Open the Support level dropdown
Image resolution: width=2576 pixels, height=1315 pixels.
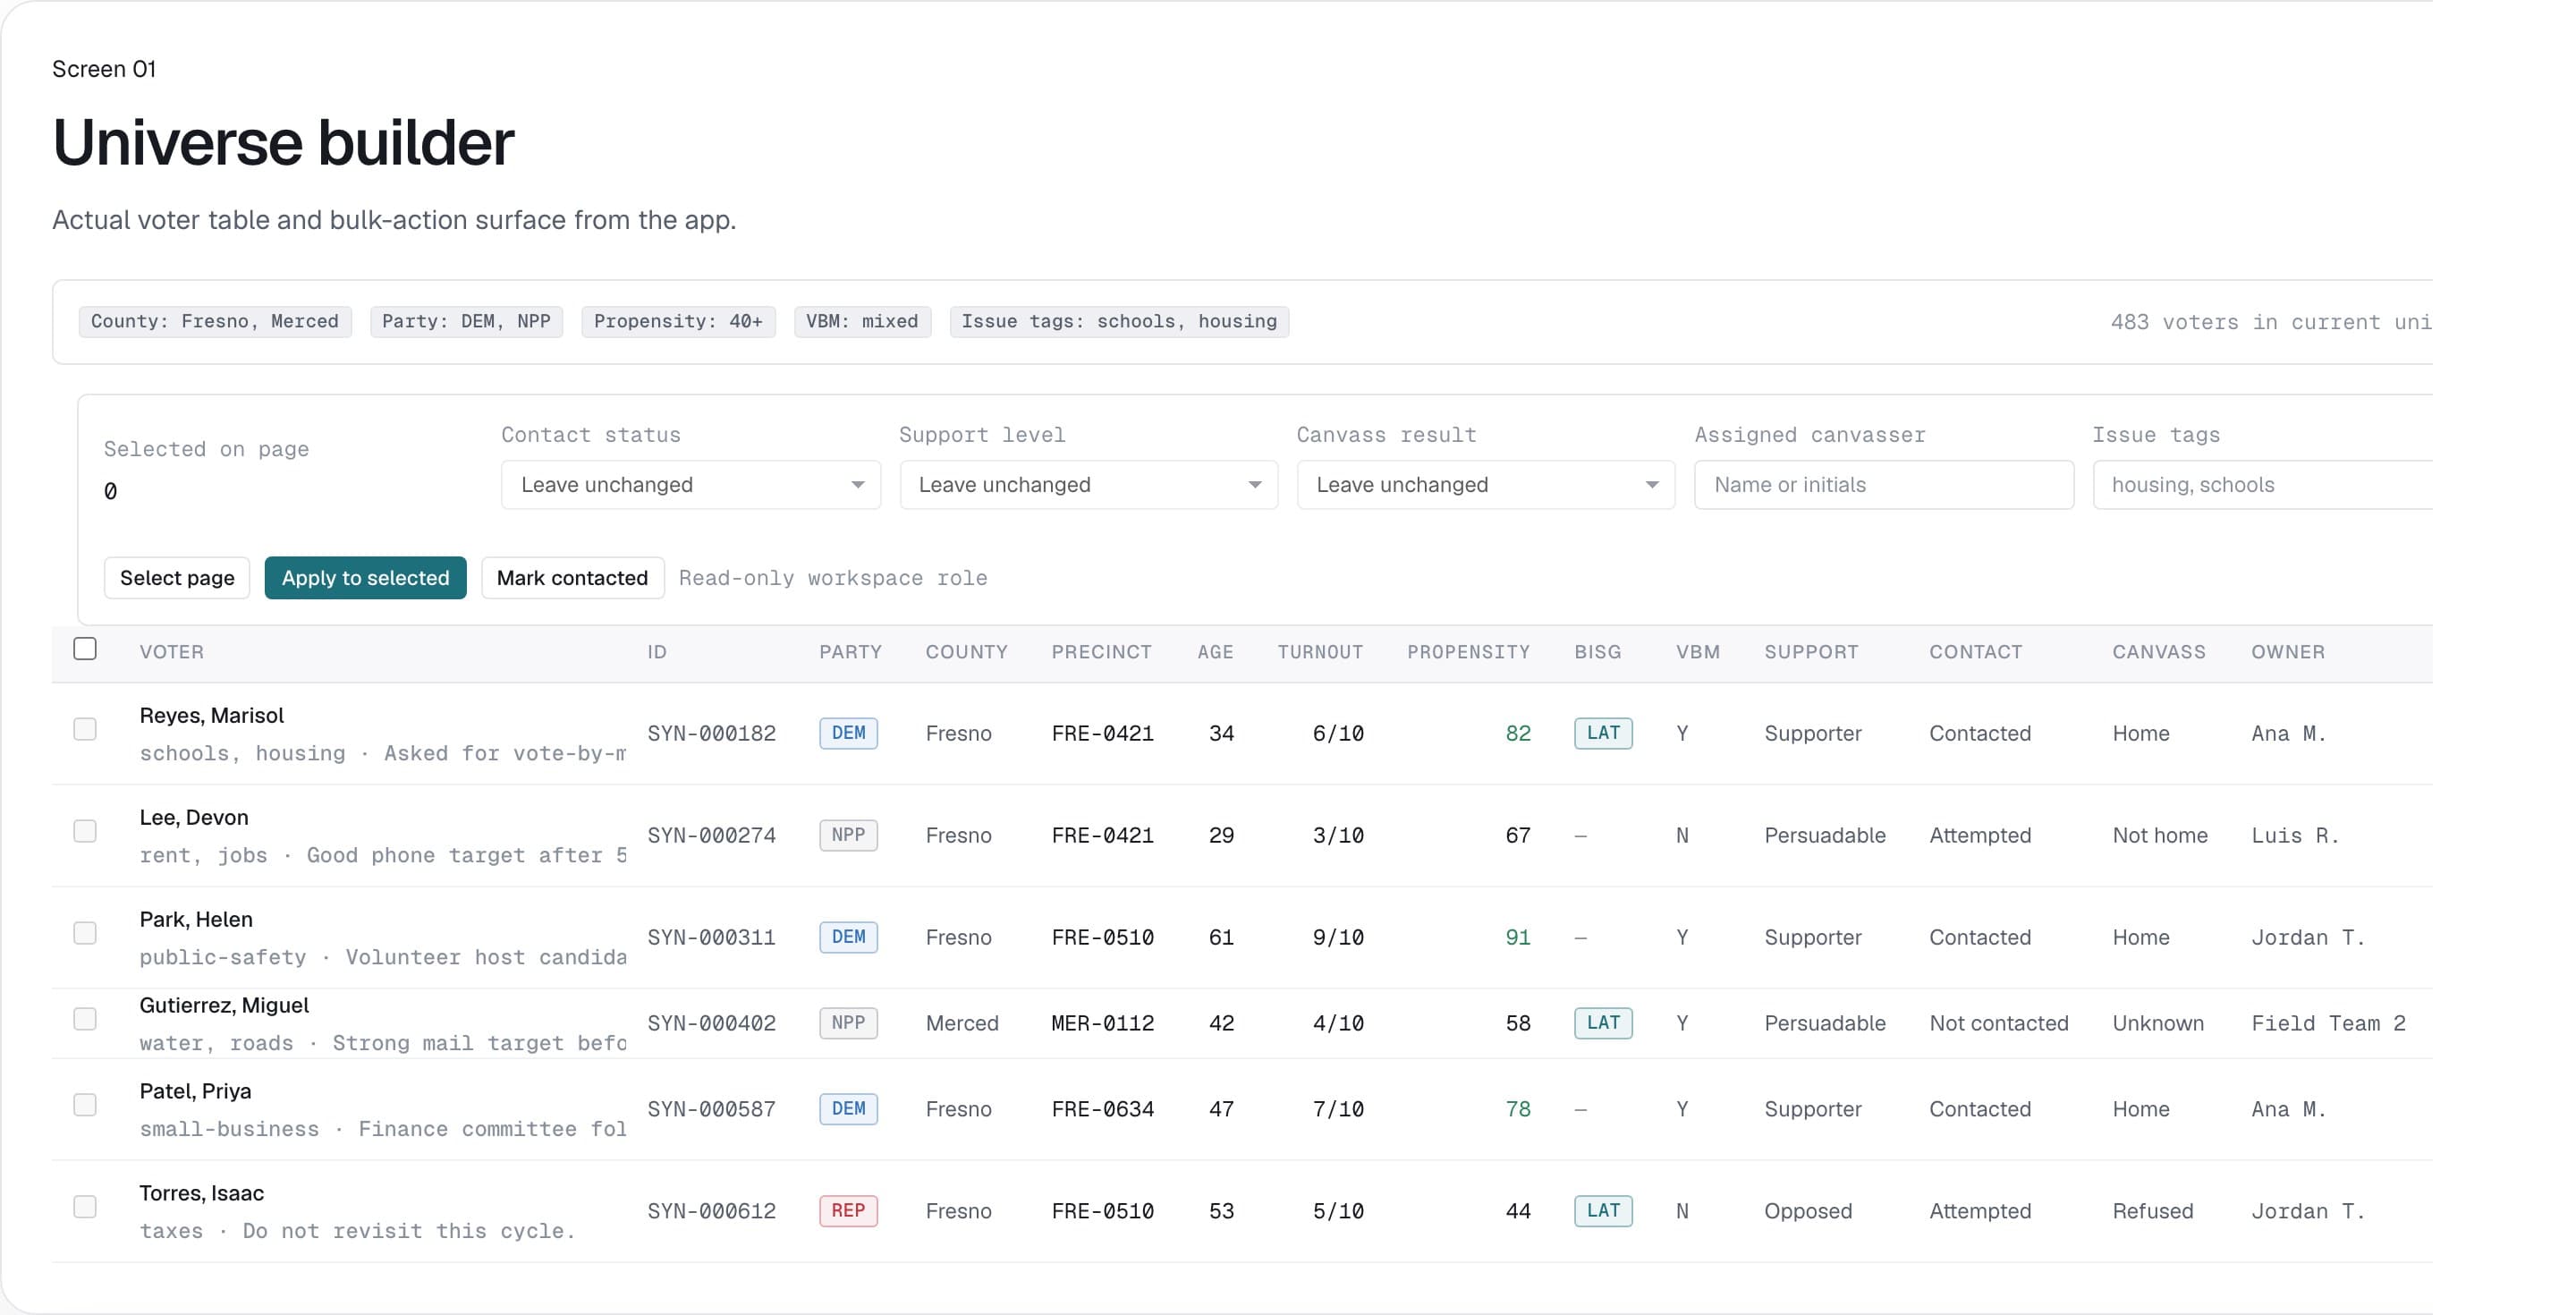(1087, 484)
